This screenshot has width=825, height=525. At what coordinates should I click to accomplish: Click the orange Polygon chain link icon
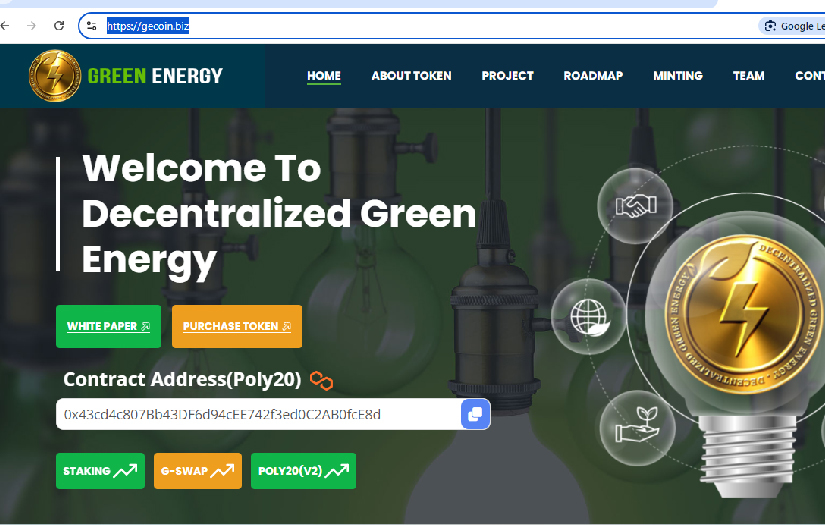click(x=320, y=380)
